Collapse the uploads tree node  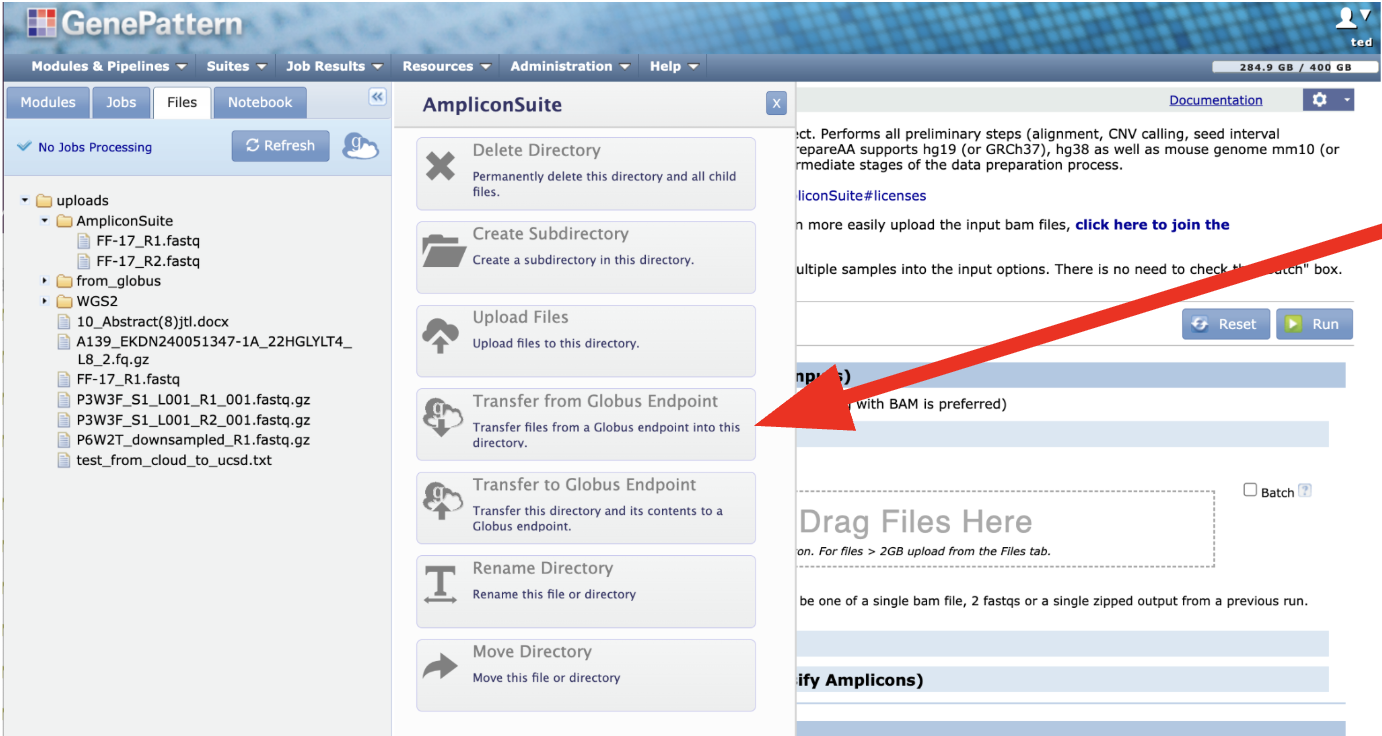point(25,201)
